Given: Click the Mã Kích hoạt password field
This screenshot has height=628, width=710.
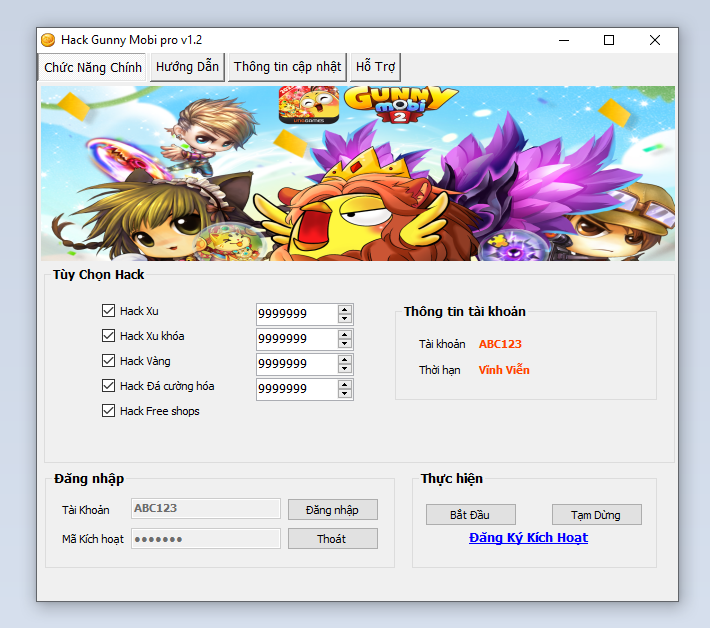Looking at the screenshot, I should point(206,539).
